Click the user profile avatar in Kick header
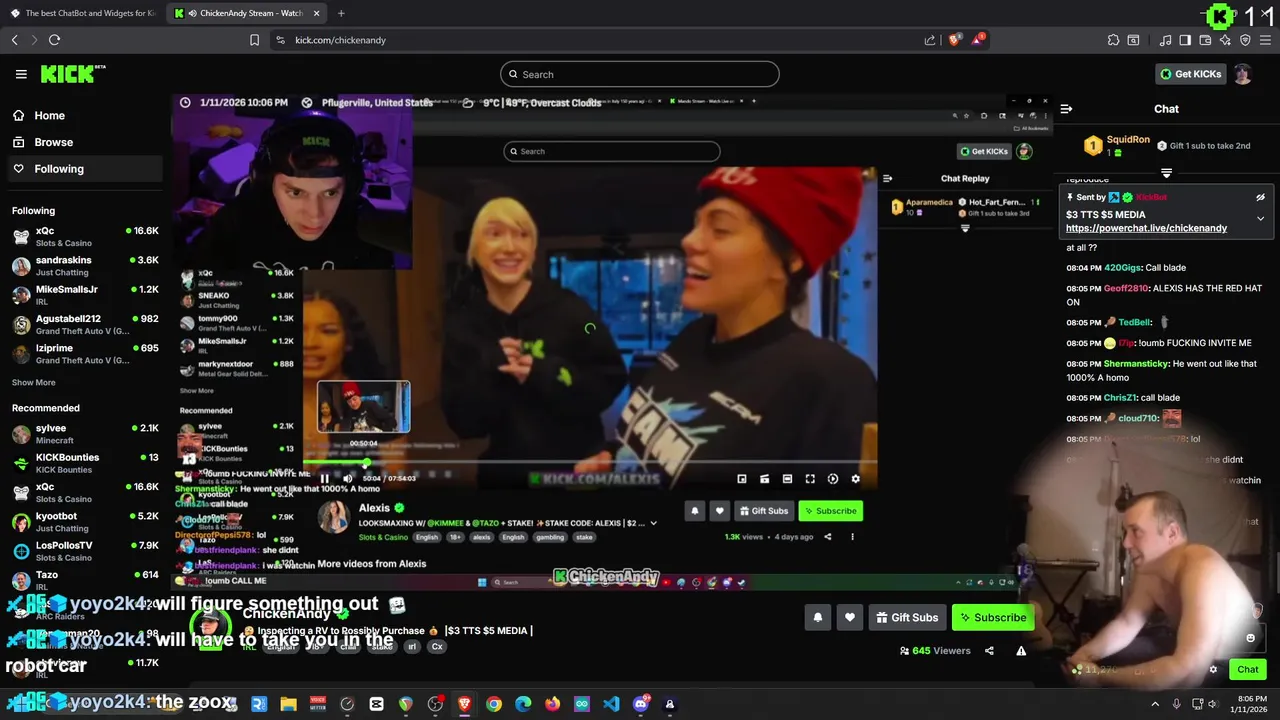 1242,74
